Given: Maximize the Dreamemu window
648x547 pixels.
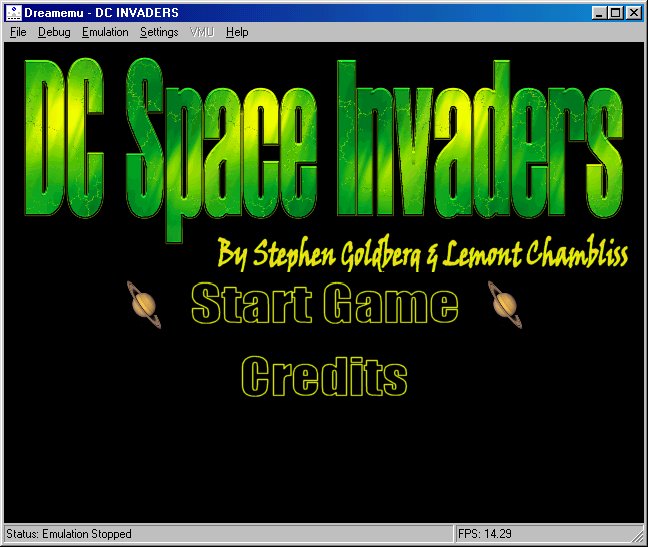Looking at the screenshot, I should [x=615, y=13].
